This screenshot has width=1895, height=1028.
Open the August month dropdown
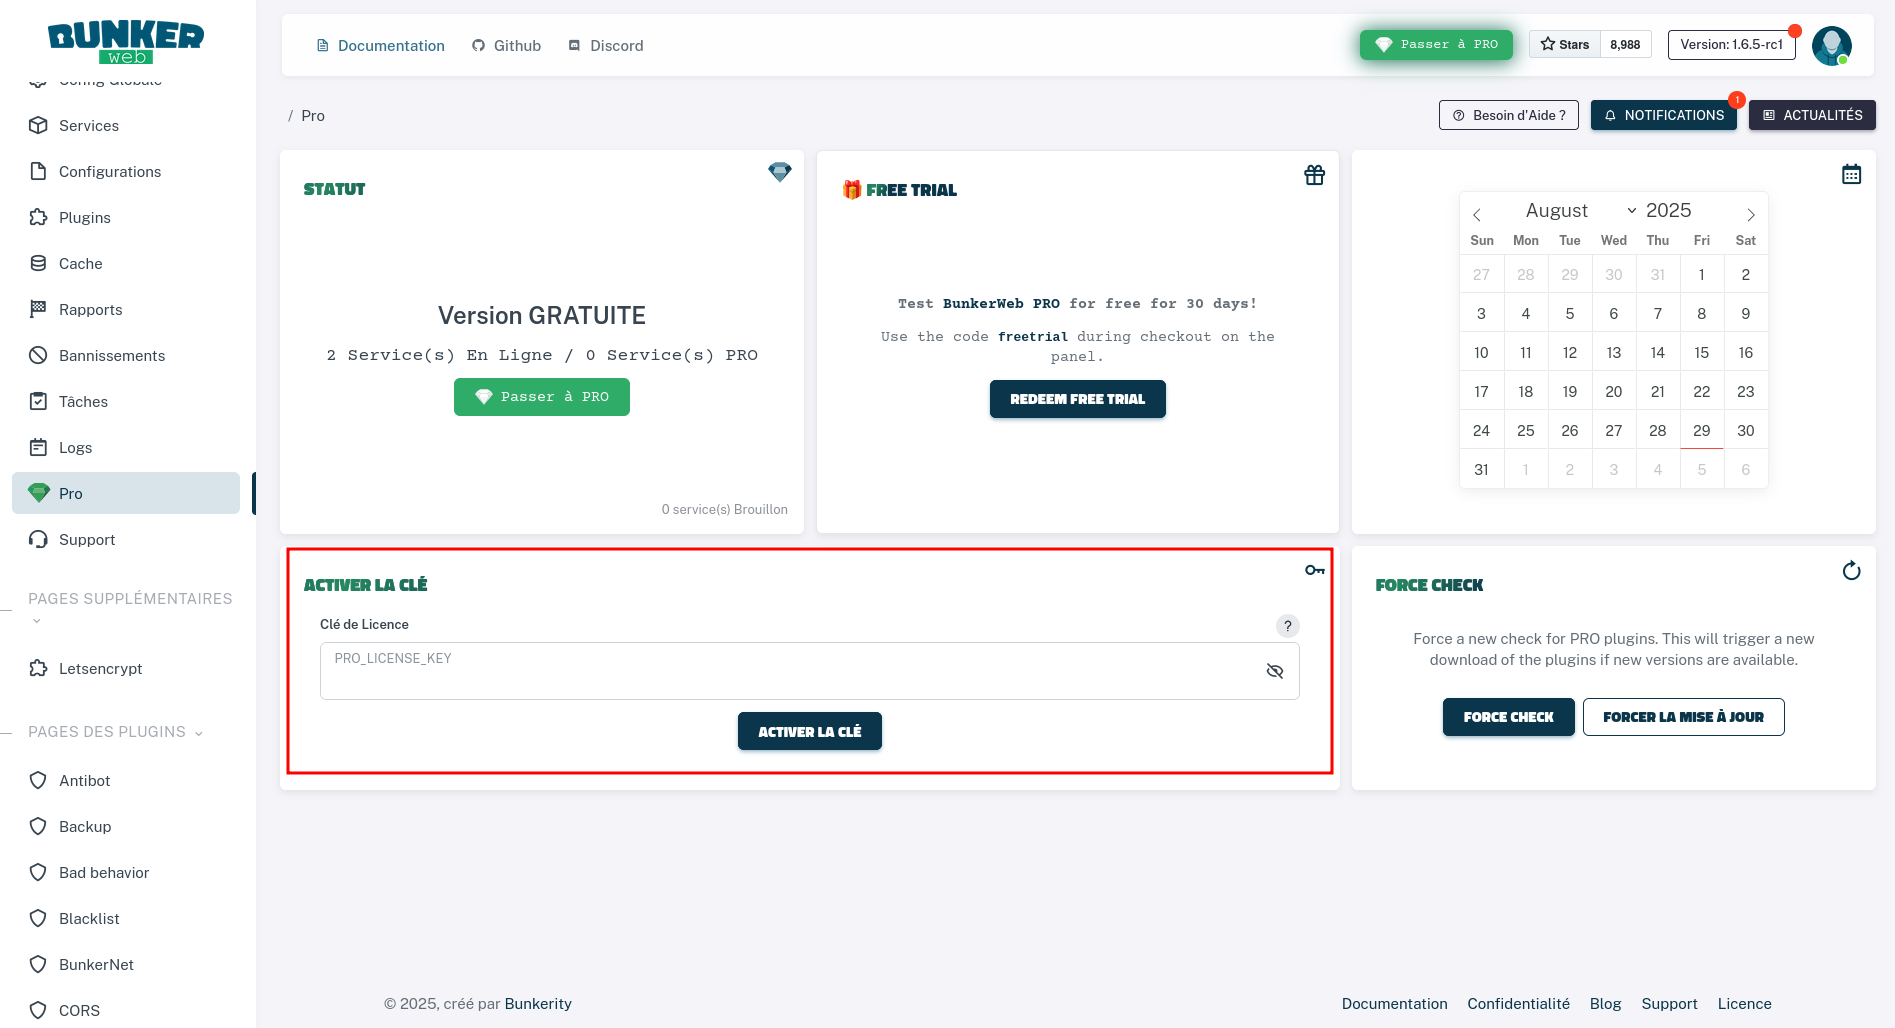1580,211
